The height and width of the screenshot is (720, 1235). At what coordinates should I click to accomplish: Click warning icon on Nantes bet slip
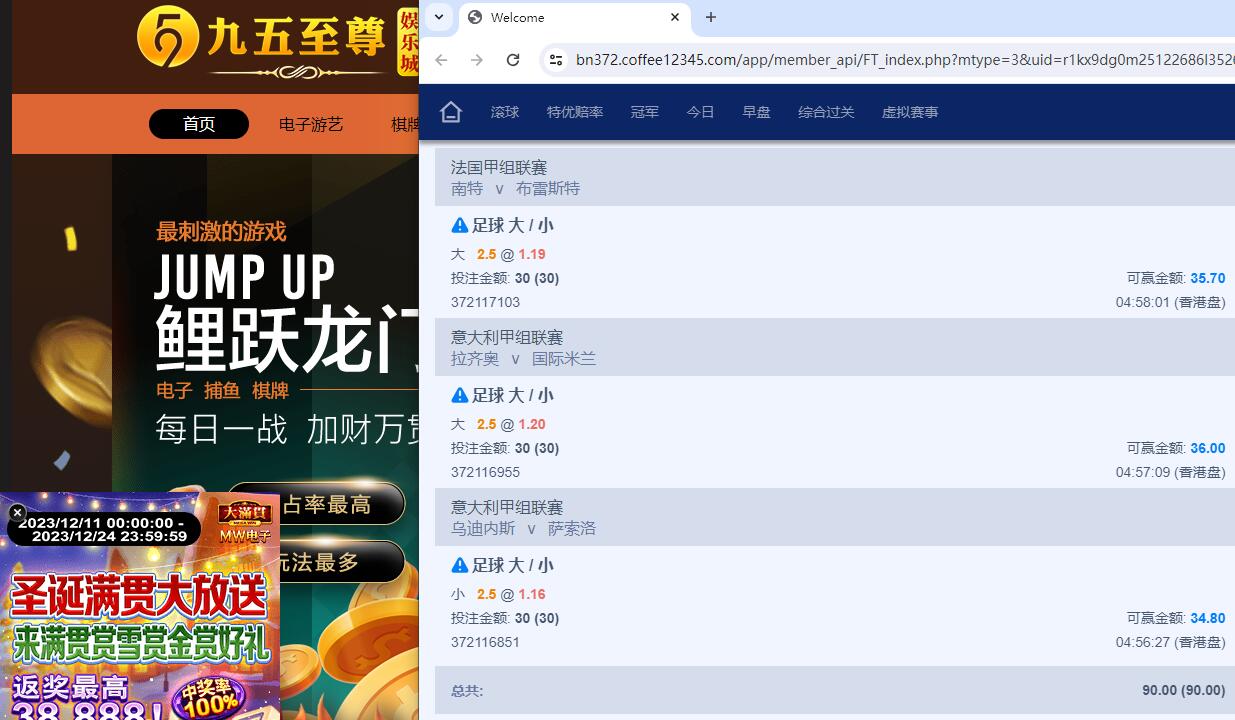(x=460, y=225)
